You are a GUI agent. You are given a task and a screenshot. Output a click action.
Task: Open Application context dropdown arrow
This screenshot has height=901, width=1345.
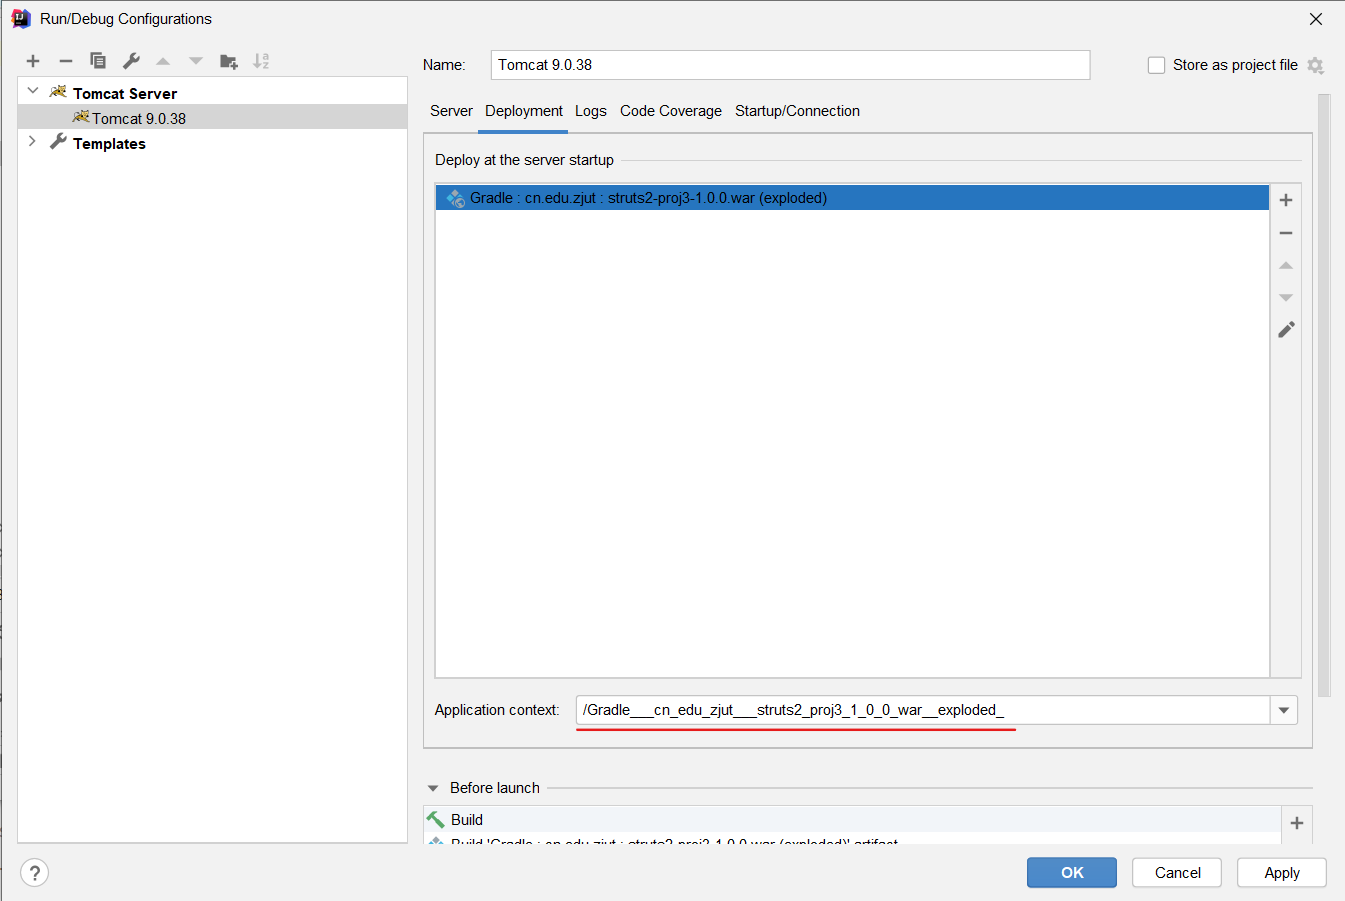(1284, 710)
